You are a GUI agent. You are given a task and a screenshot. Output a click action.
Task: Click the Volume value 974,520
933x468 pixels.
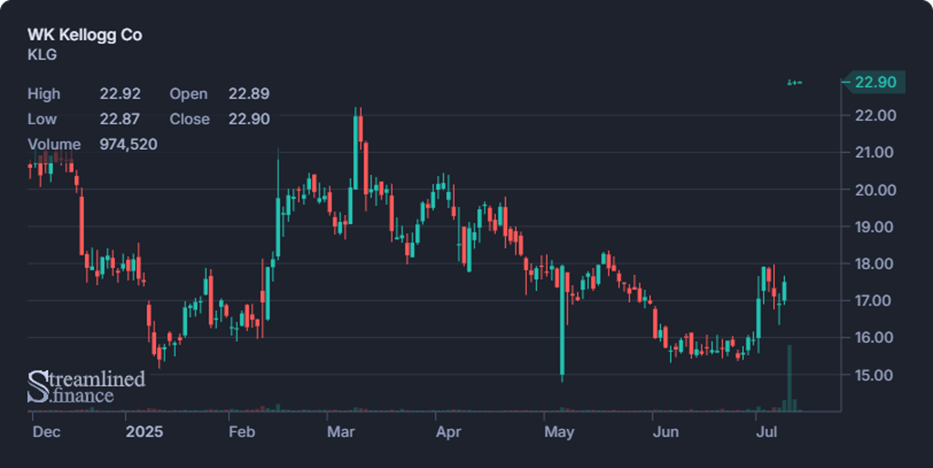(x=129, y=145)
